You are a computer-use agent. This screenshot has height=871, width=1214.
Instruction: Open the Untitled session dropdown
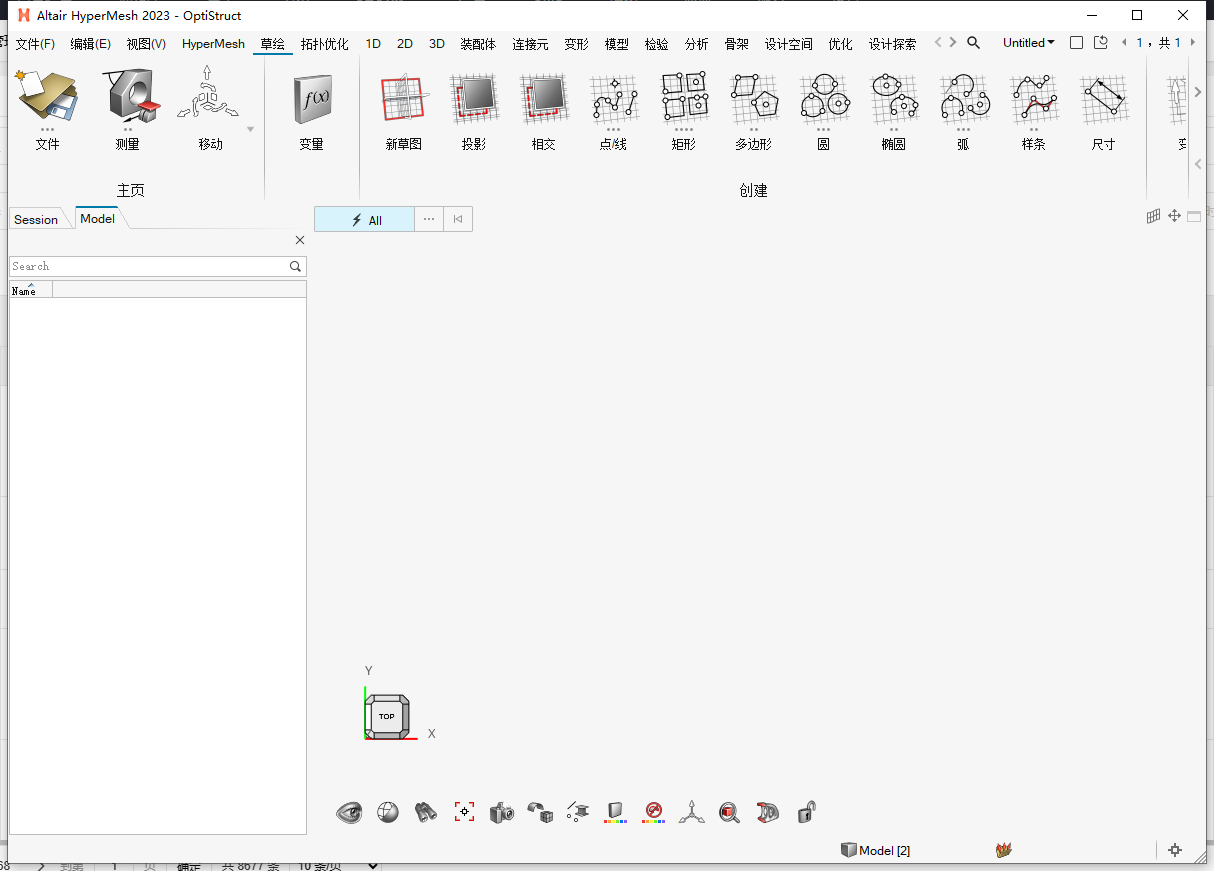point(1028,42)
